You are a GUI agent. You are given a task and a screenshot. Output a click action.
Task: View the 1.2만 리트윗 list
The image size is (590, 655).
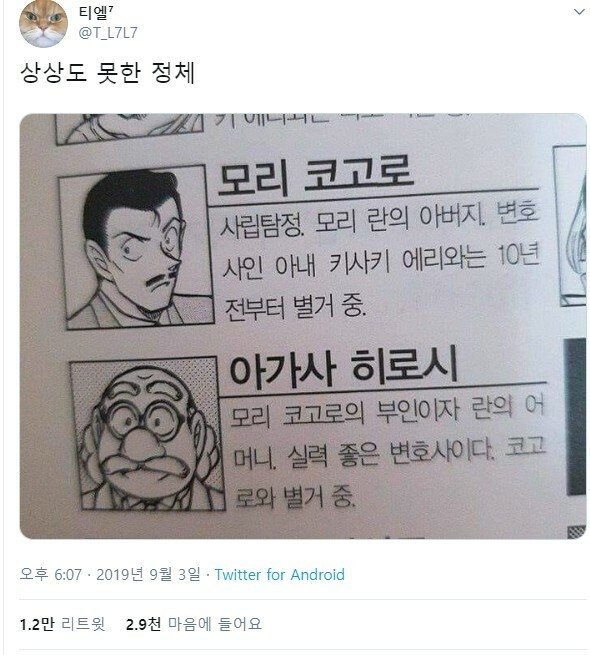[62, 624]
